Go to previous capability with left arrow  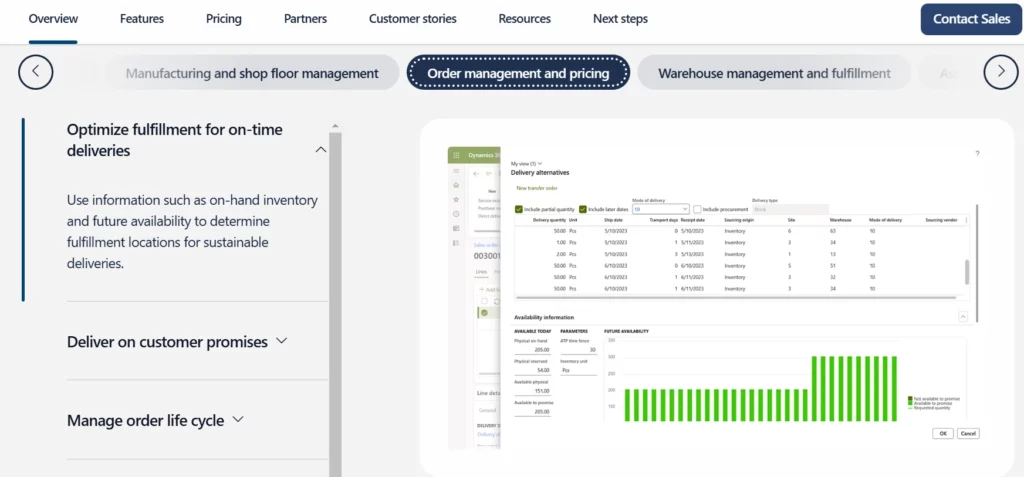point(35,72)
